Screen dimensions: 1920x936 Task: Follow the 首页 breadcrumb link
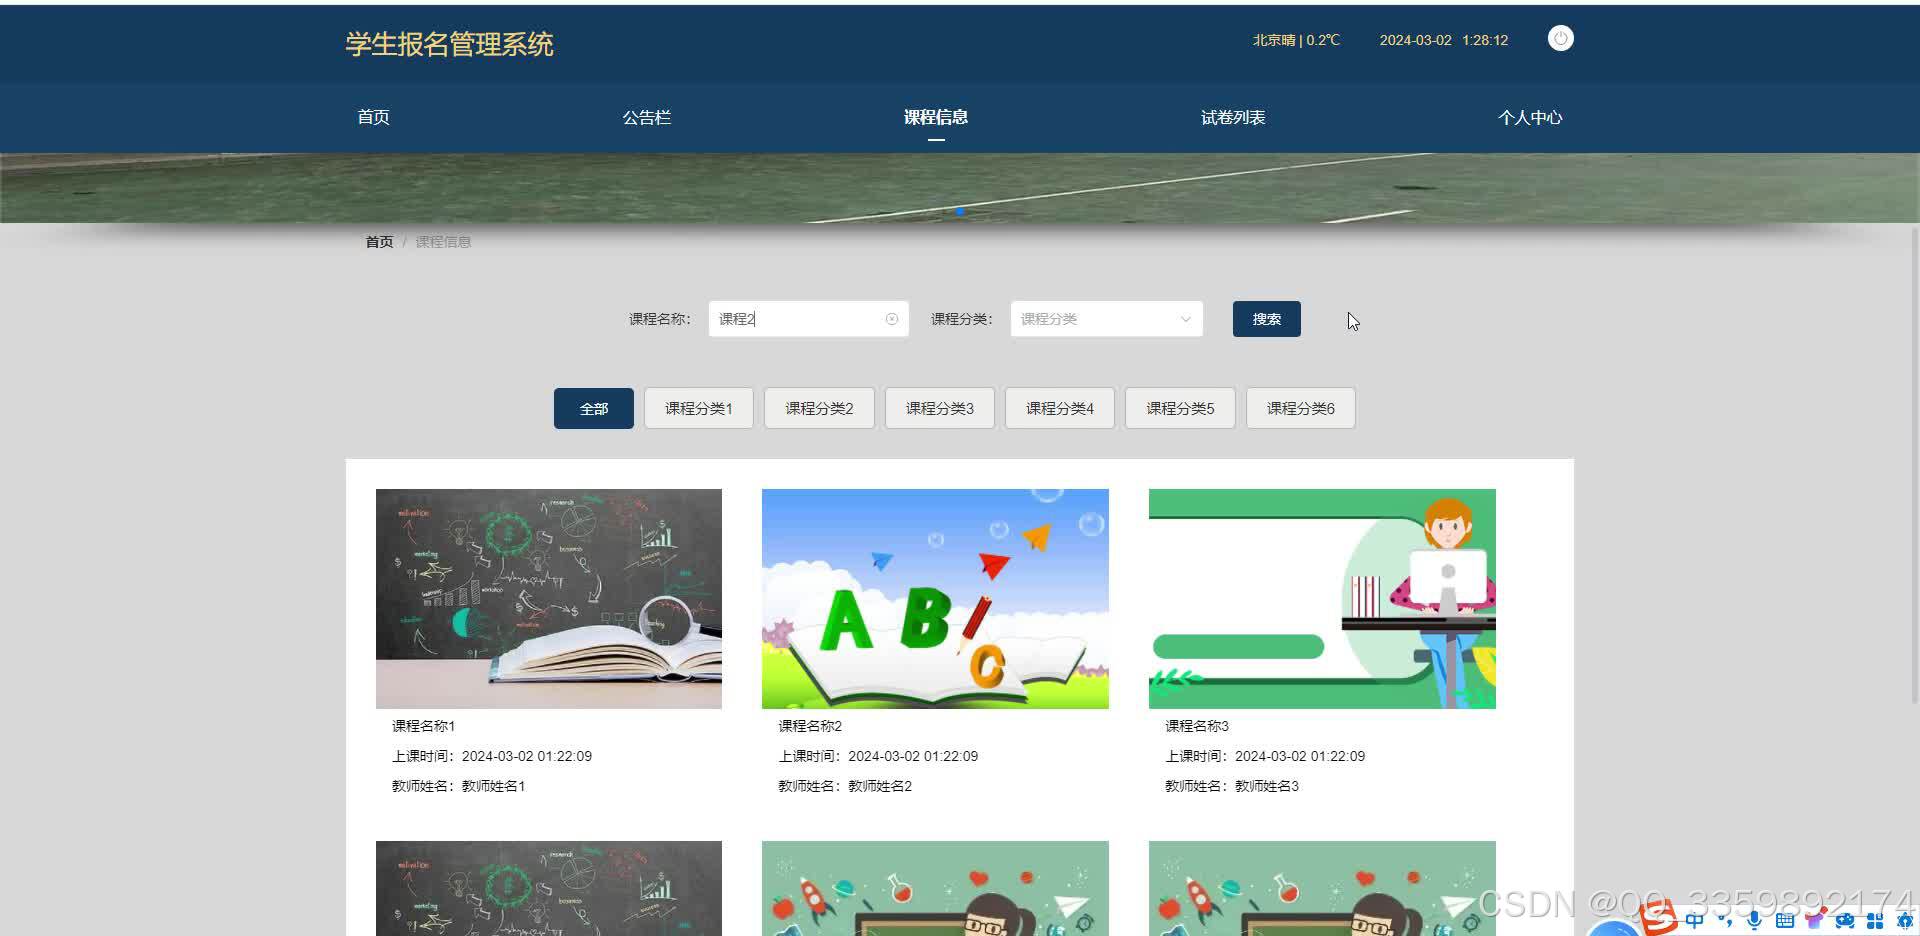pyautogui.click(x=378, y=241)
